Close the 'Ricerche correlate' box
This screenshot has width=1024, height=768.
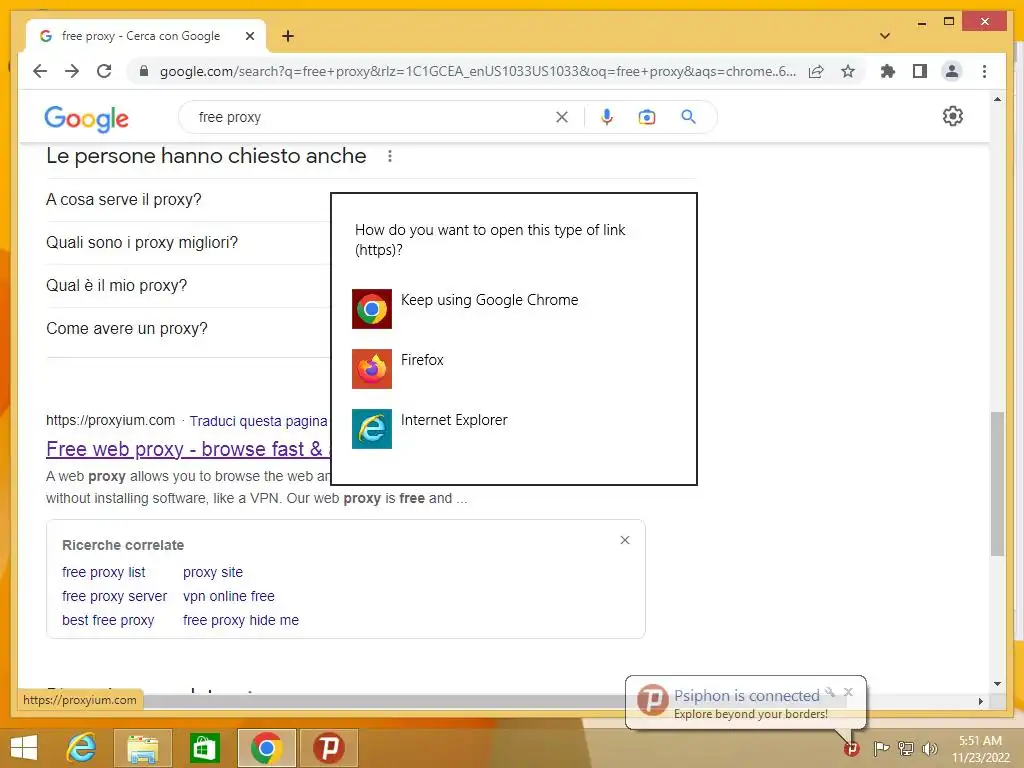(625, 540)
